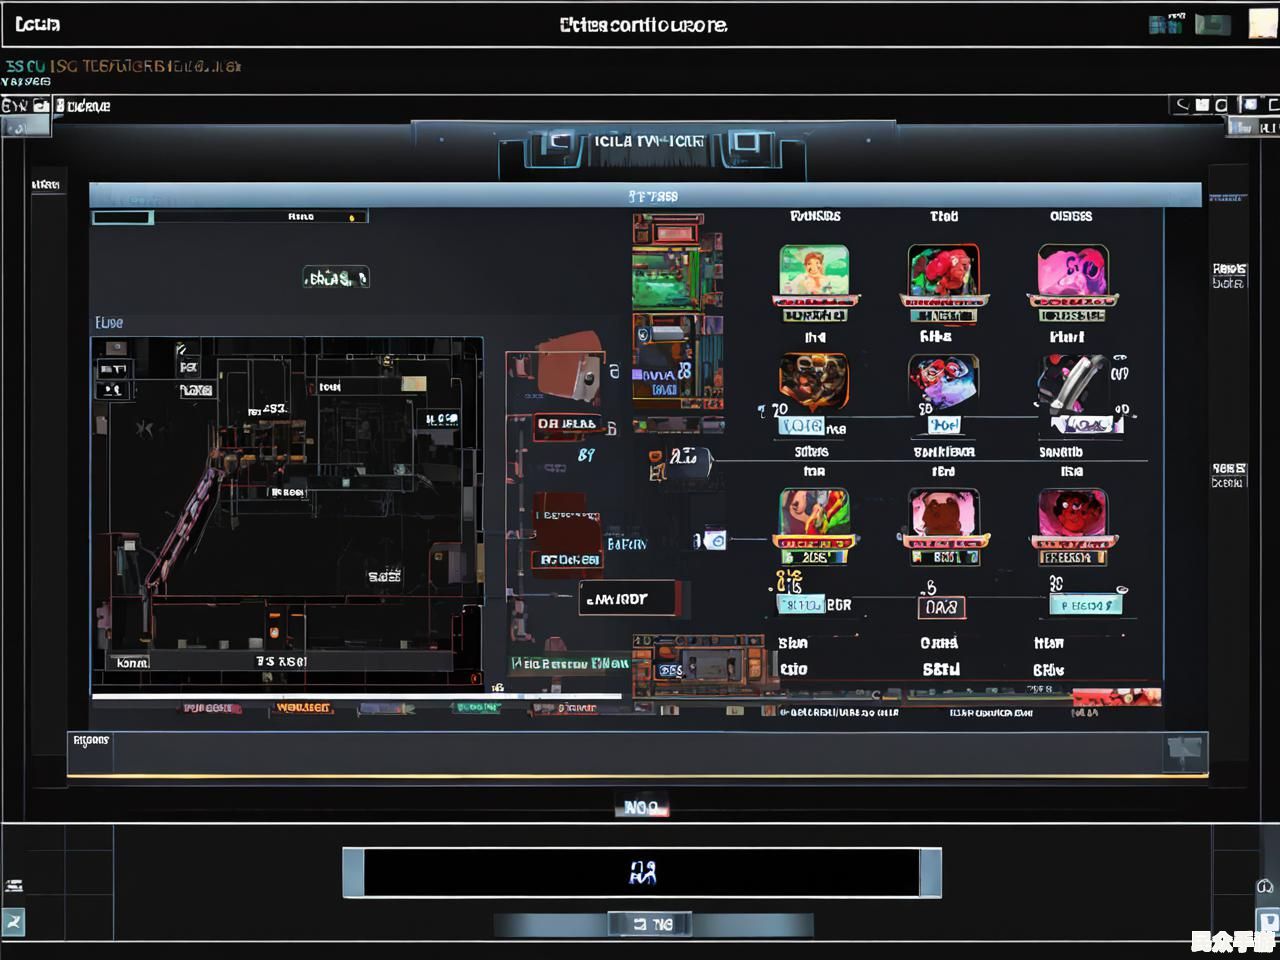Select the red demon face portrait
This screenshot has height=960, width=1280.
tap(1071, 514)
